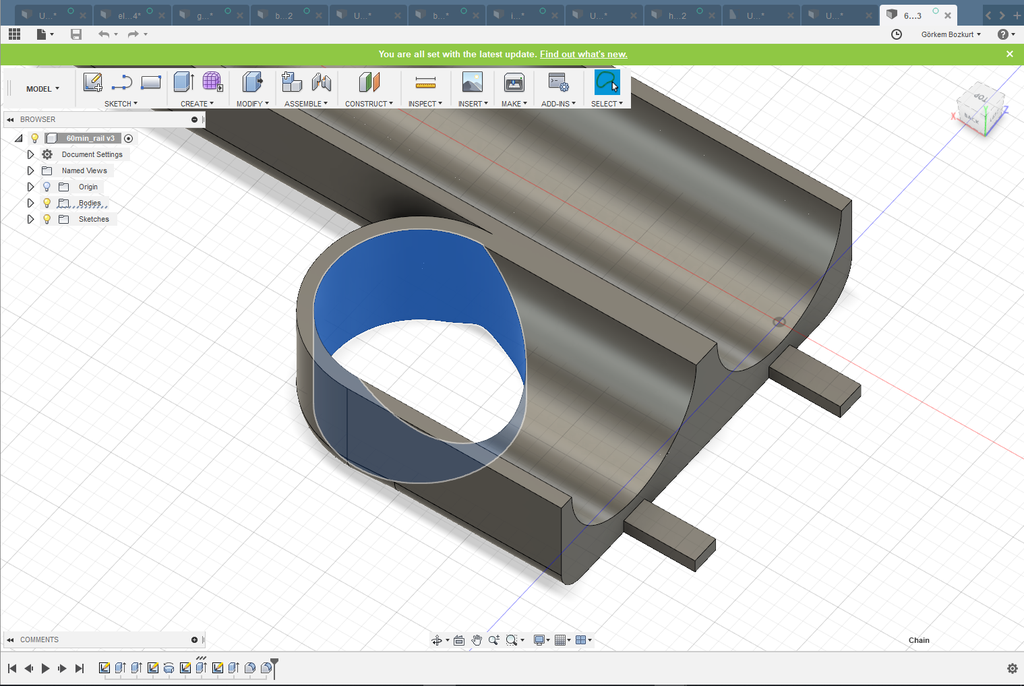Open the MODEL workspace dropdown
Screen dimensions: 1024x686
[x=42, y=89]
